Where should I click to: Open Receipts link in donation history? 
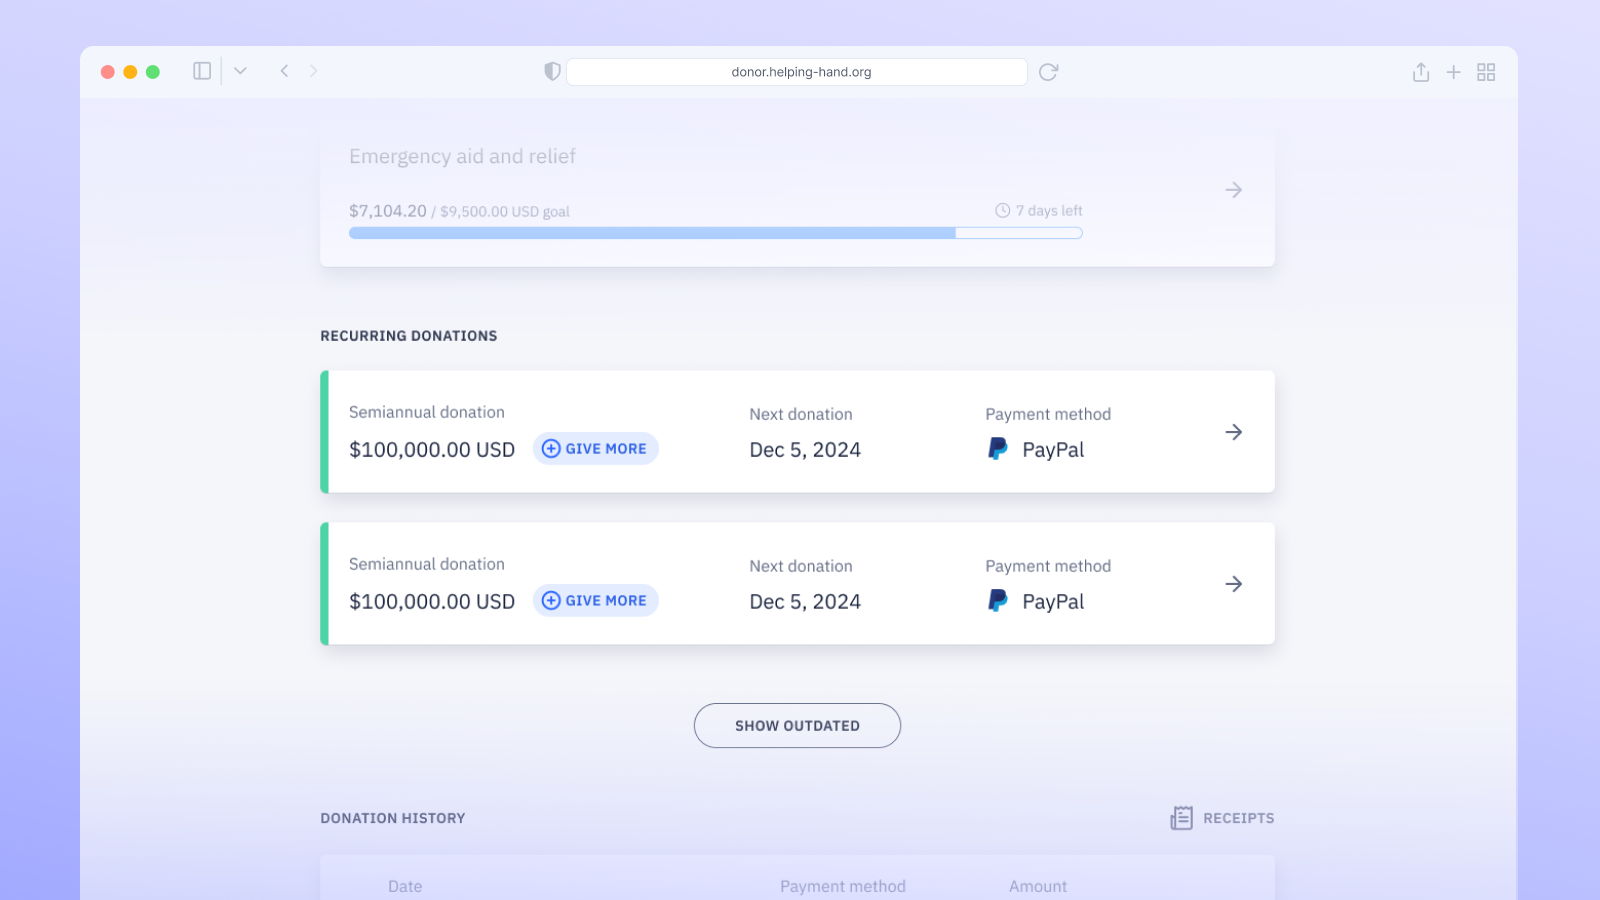click(1222, 818)
